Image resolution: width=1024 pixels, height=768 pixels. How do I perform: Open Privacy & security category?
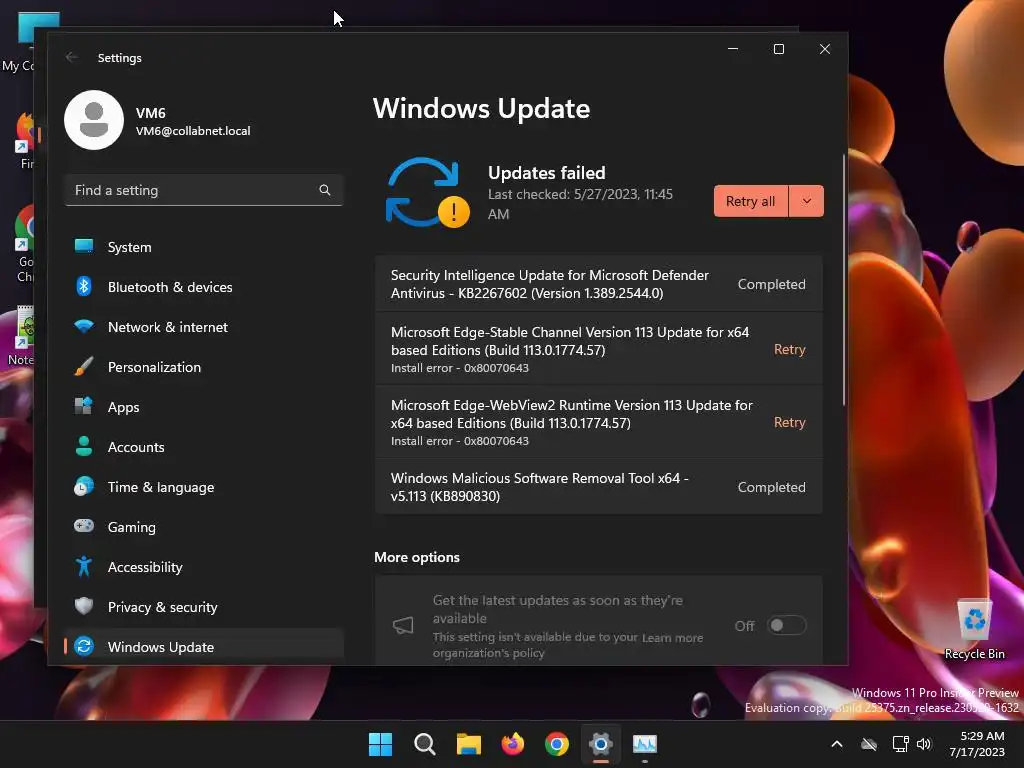click(x=163, y=607)
